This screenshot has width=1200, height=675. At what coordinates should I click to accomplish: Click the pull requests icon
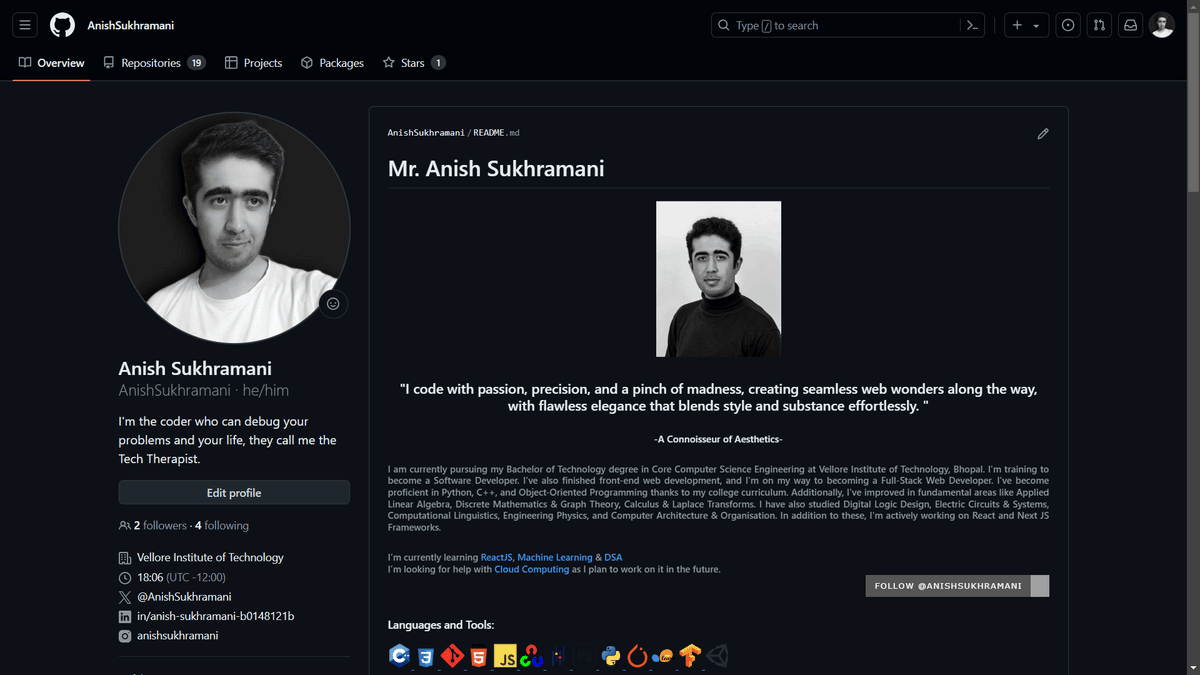click(1099, 24)
